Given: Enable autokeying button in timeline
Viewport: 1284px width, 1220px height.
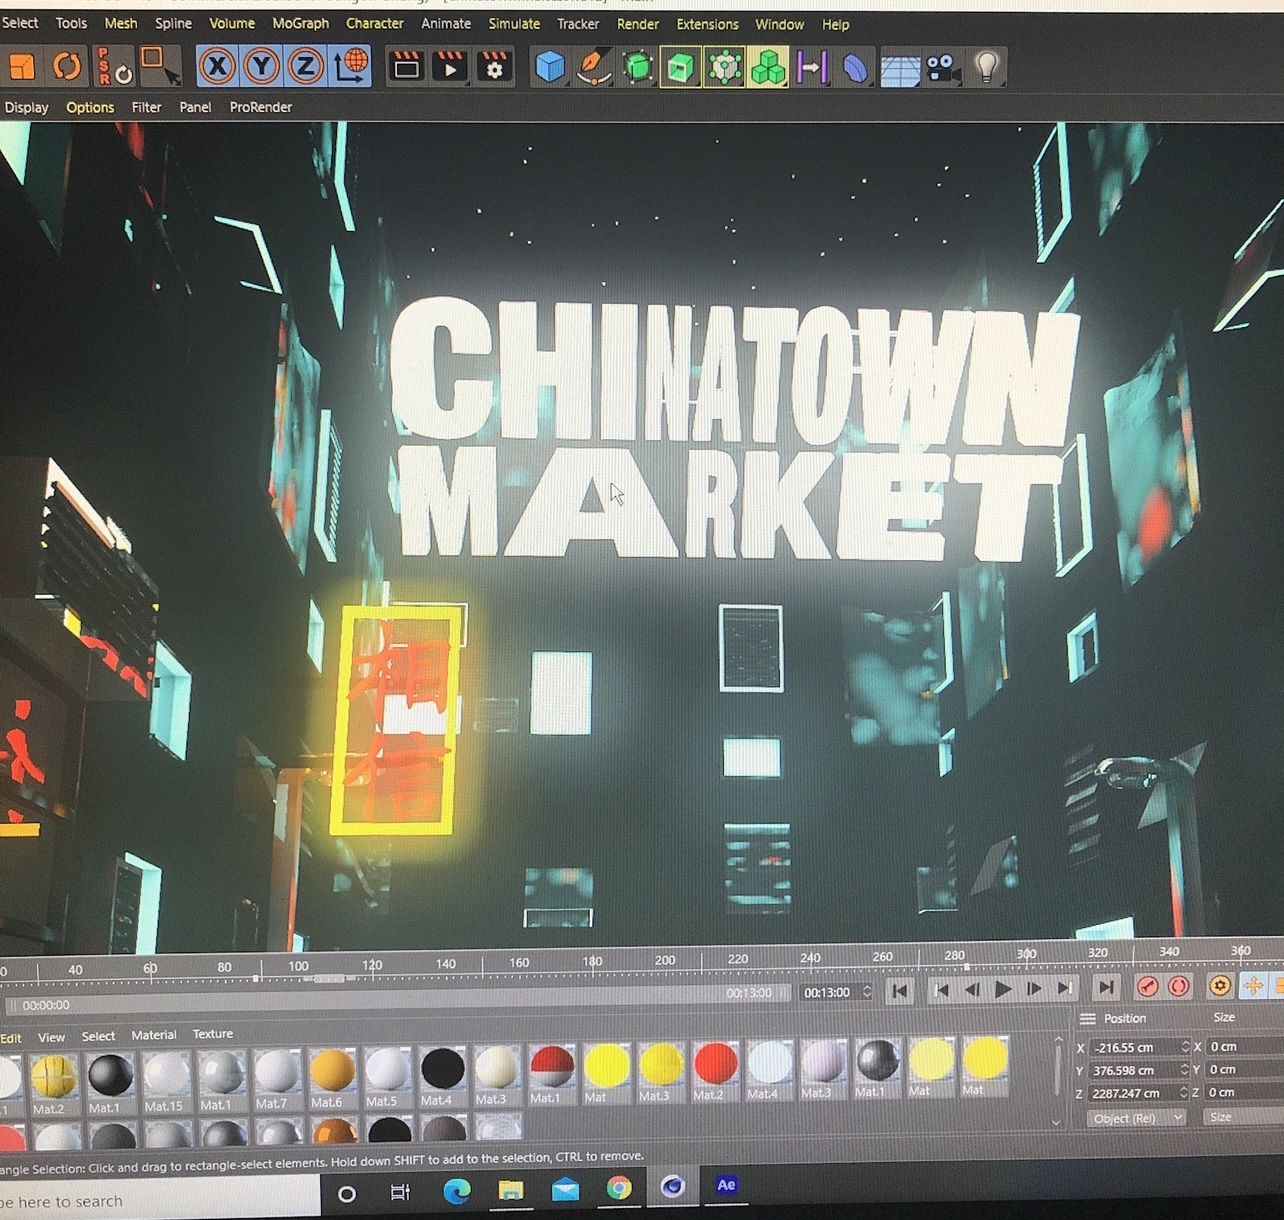Looking at the screenshot, I should pyautogui.click(x=1179, y=987).
